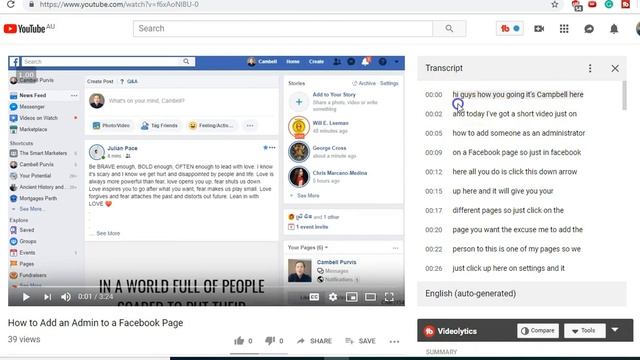Click the TubeBuddy toolbar button
640x360 pixels.
coord(510,29)
